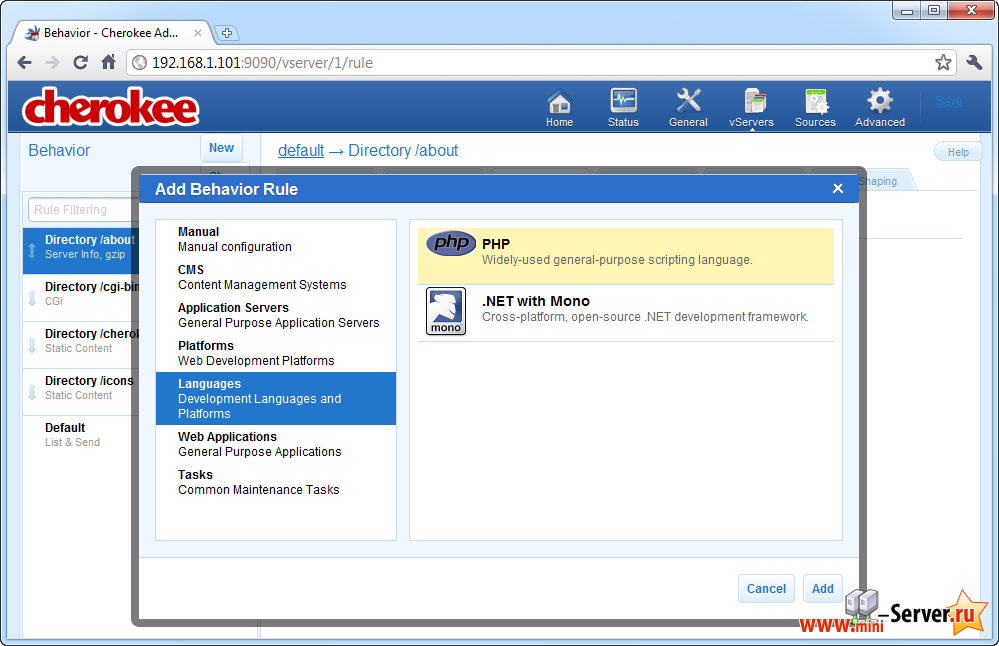Select the Languages category

point(276,399)
